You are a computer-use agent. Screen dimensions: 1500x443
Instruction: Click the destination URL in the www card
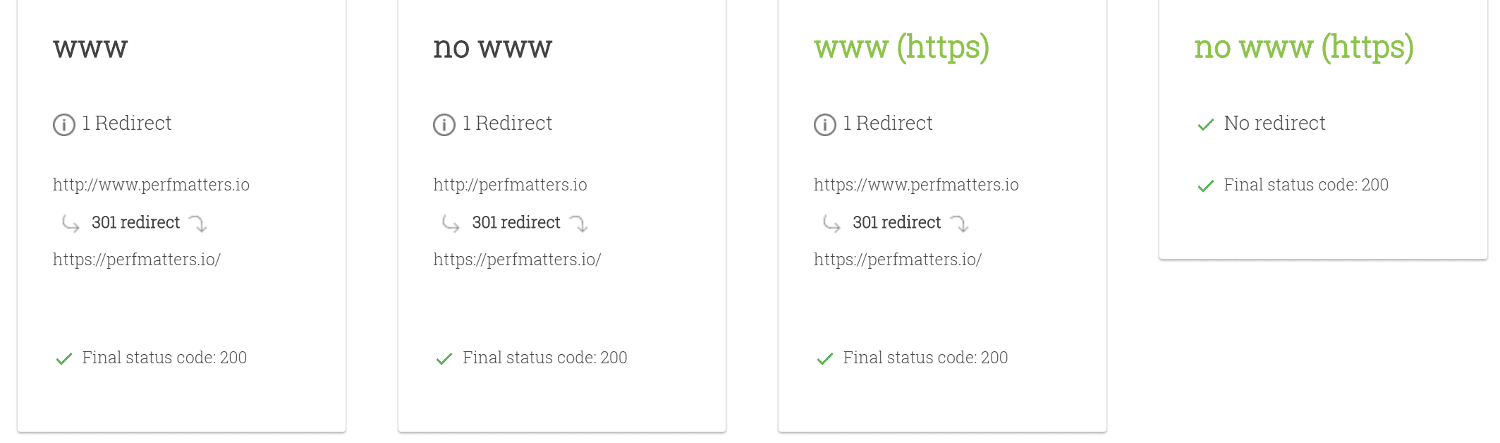point(136,260)
